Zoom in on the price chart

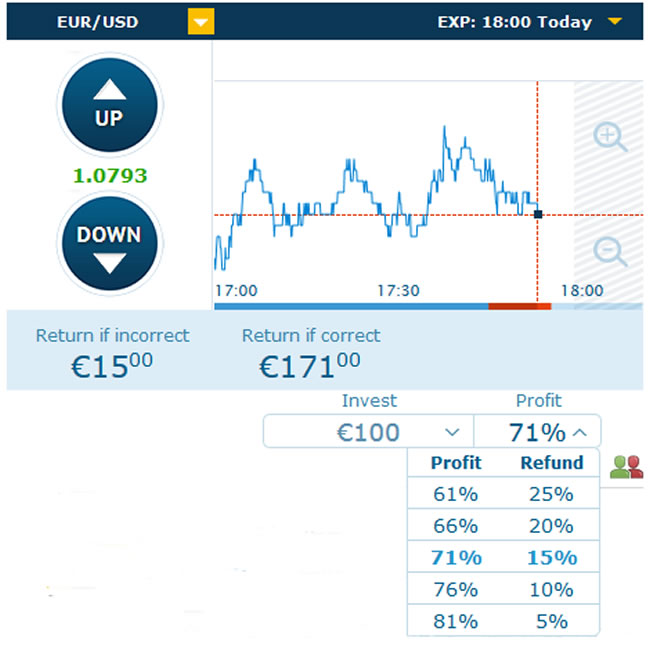[609, 136]
